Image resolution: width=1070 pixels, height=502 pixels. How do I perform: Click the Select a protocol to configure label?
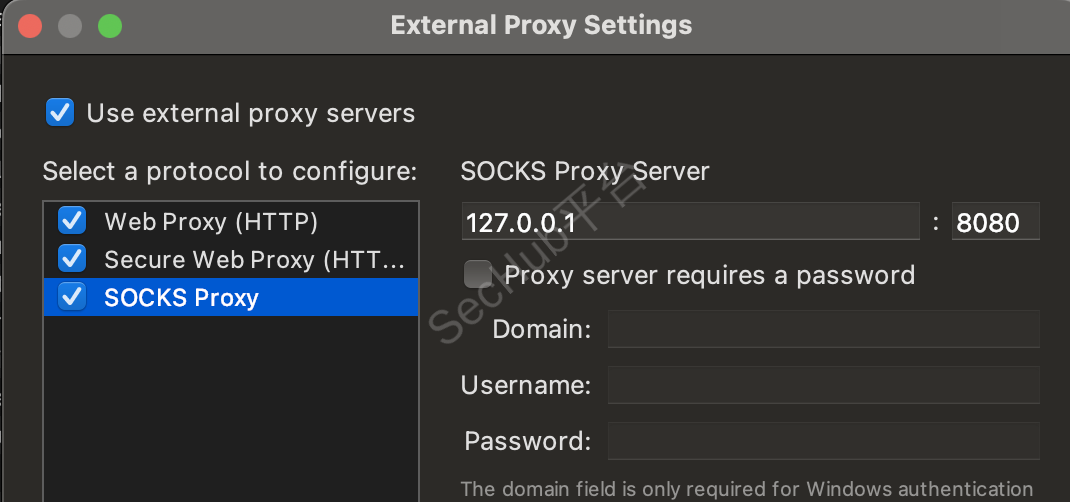click(229, 171)
